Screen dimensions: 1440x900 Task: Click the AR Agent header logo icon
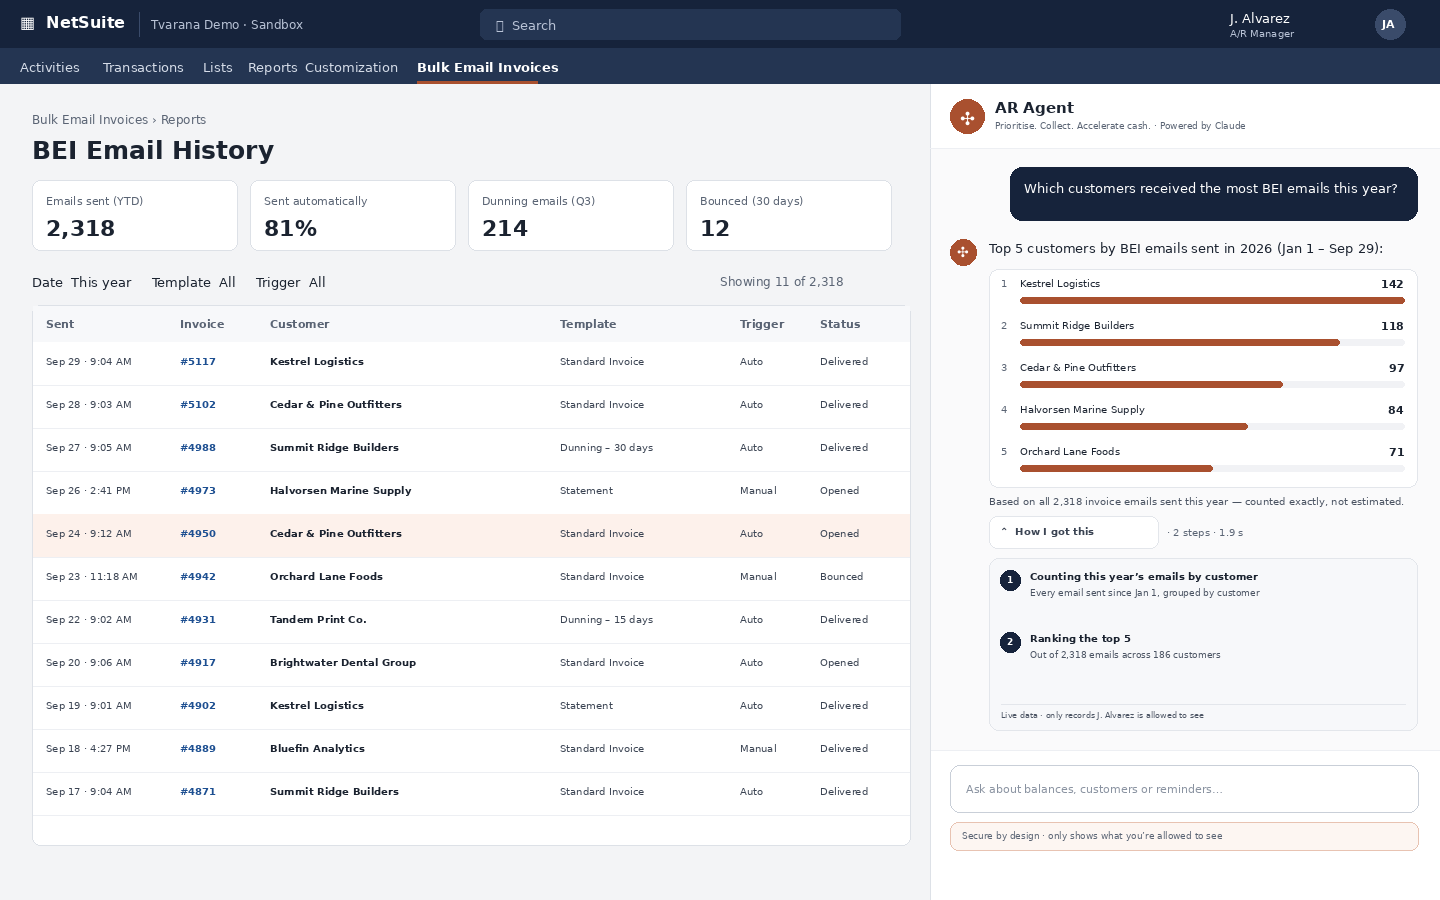[x=967, y=117]
